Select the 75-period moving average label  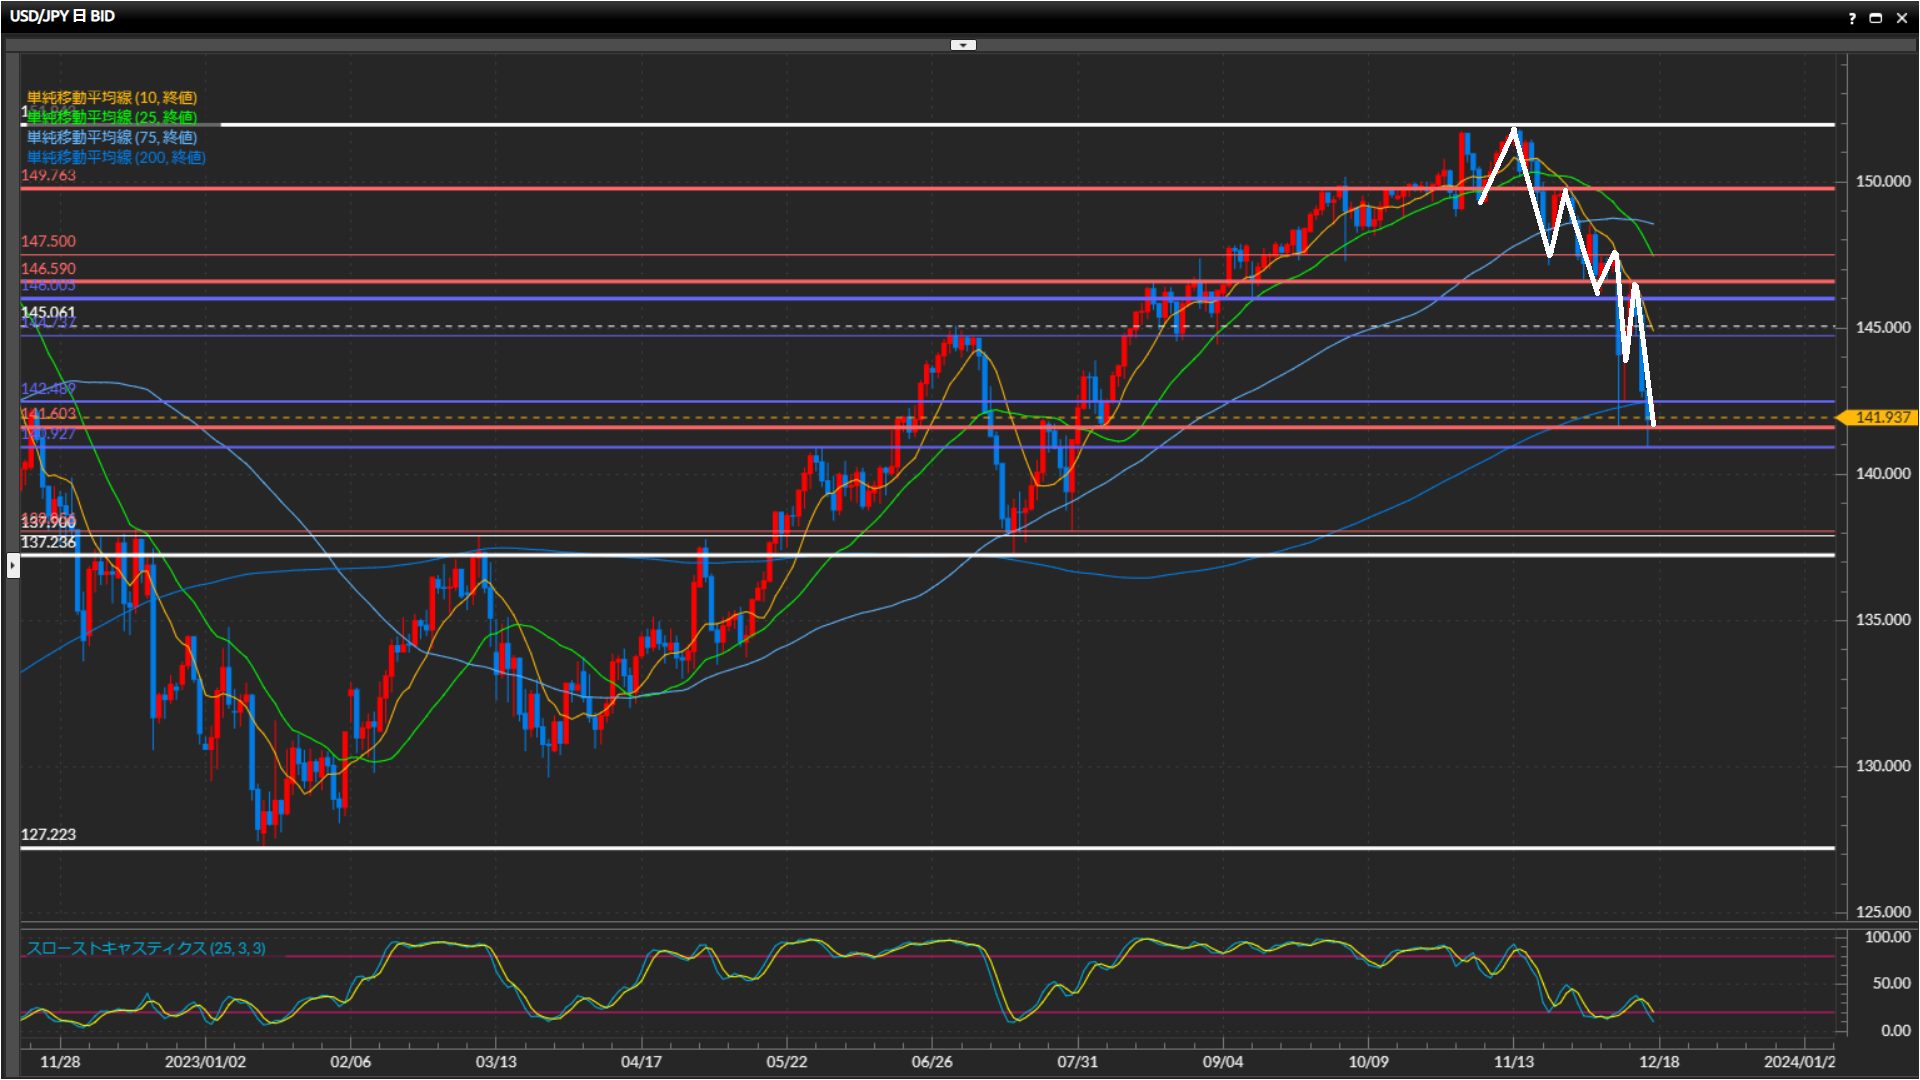111,137
